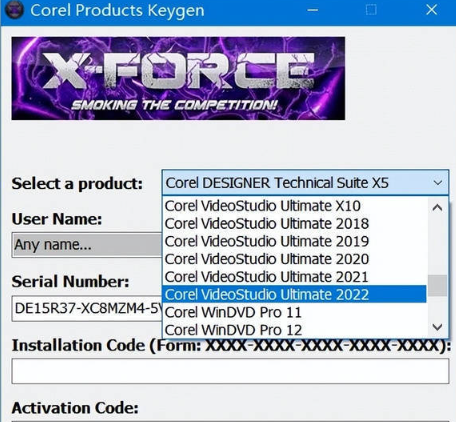Collapse the product dropdown via its chevron

[438, 183]
